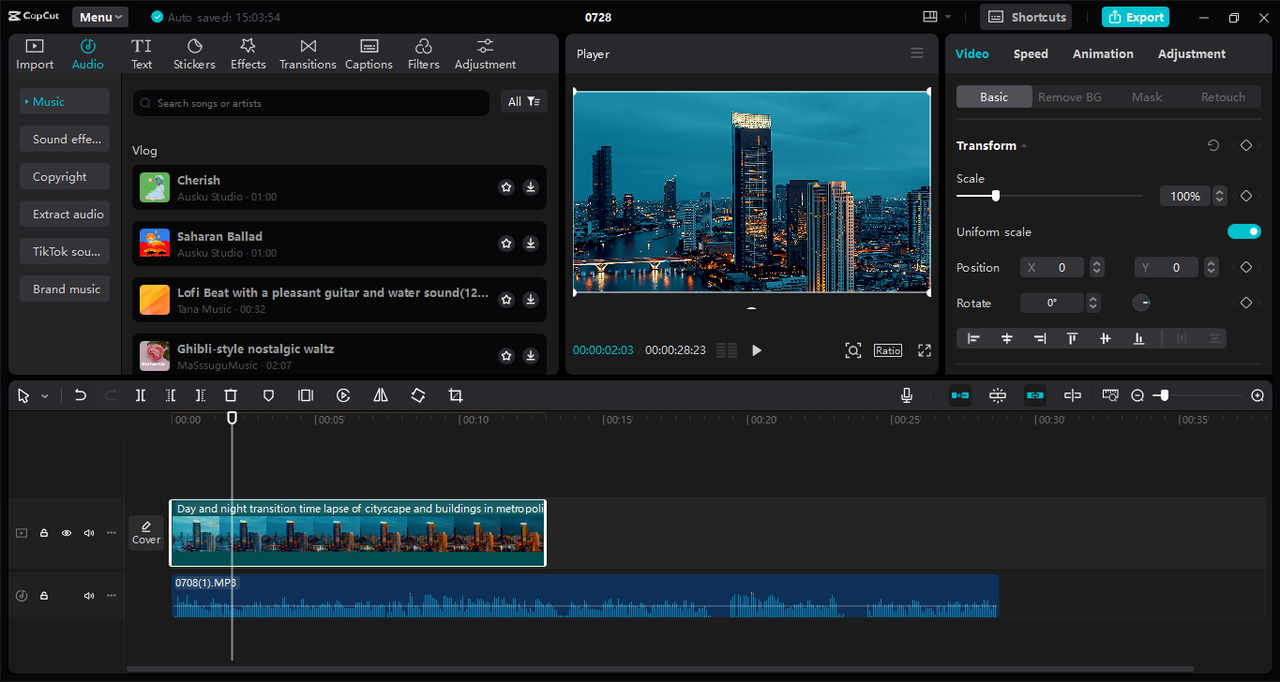Delete right of playhead tool
Viewport: 1280px width, 682px height.
(200, 396)
